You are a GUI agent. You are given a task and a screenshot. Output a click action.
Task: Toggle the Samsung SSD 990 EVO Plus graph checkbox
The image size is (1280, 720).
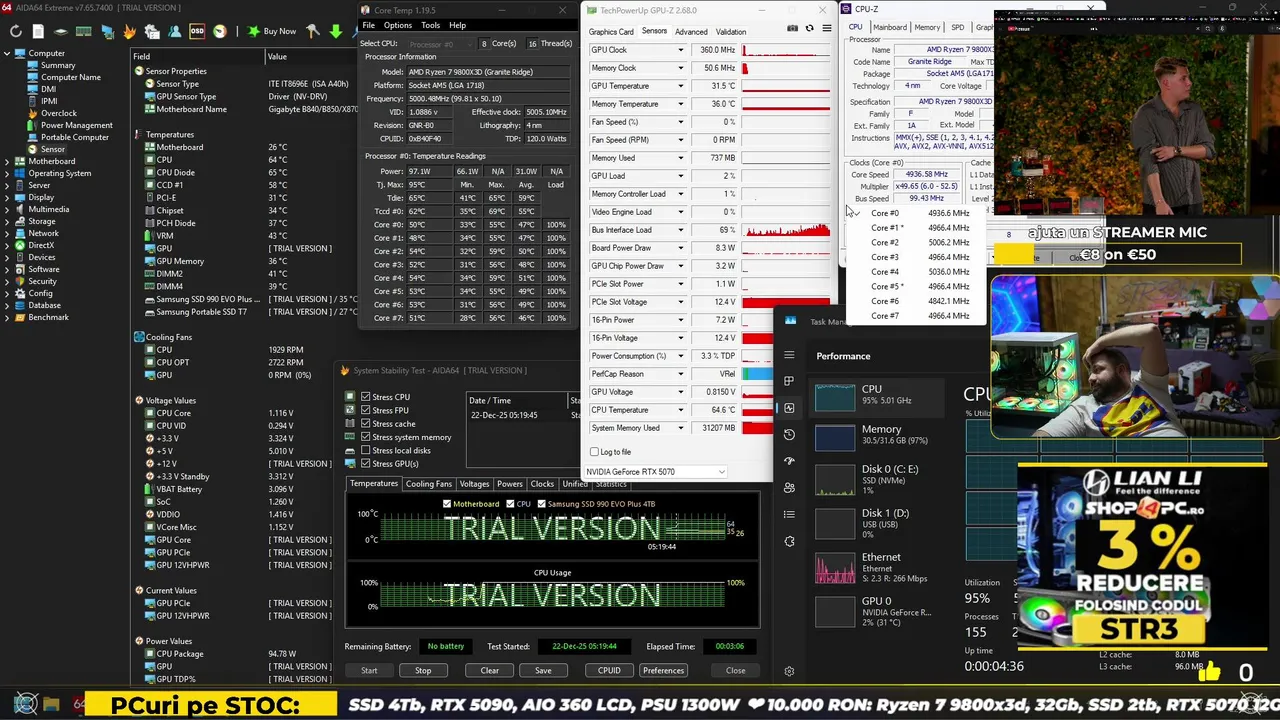[541, 503]
